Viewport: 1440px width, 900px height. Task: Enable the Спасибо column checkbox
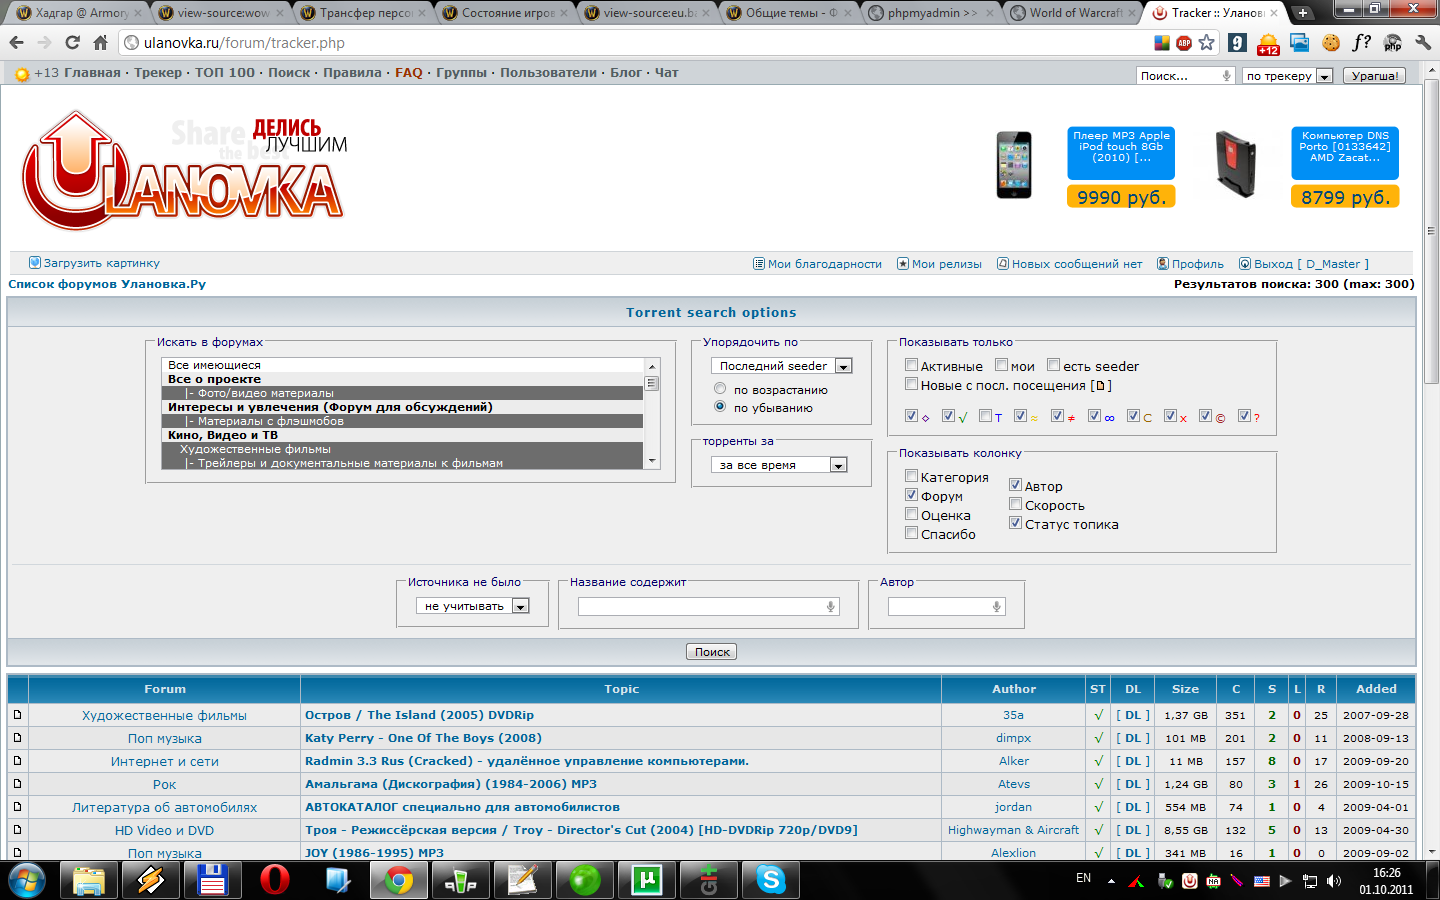pyautogui.click(x=911, y=533)
